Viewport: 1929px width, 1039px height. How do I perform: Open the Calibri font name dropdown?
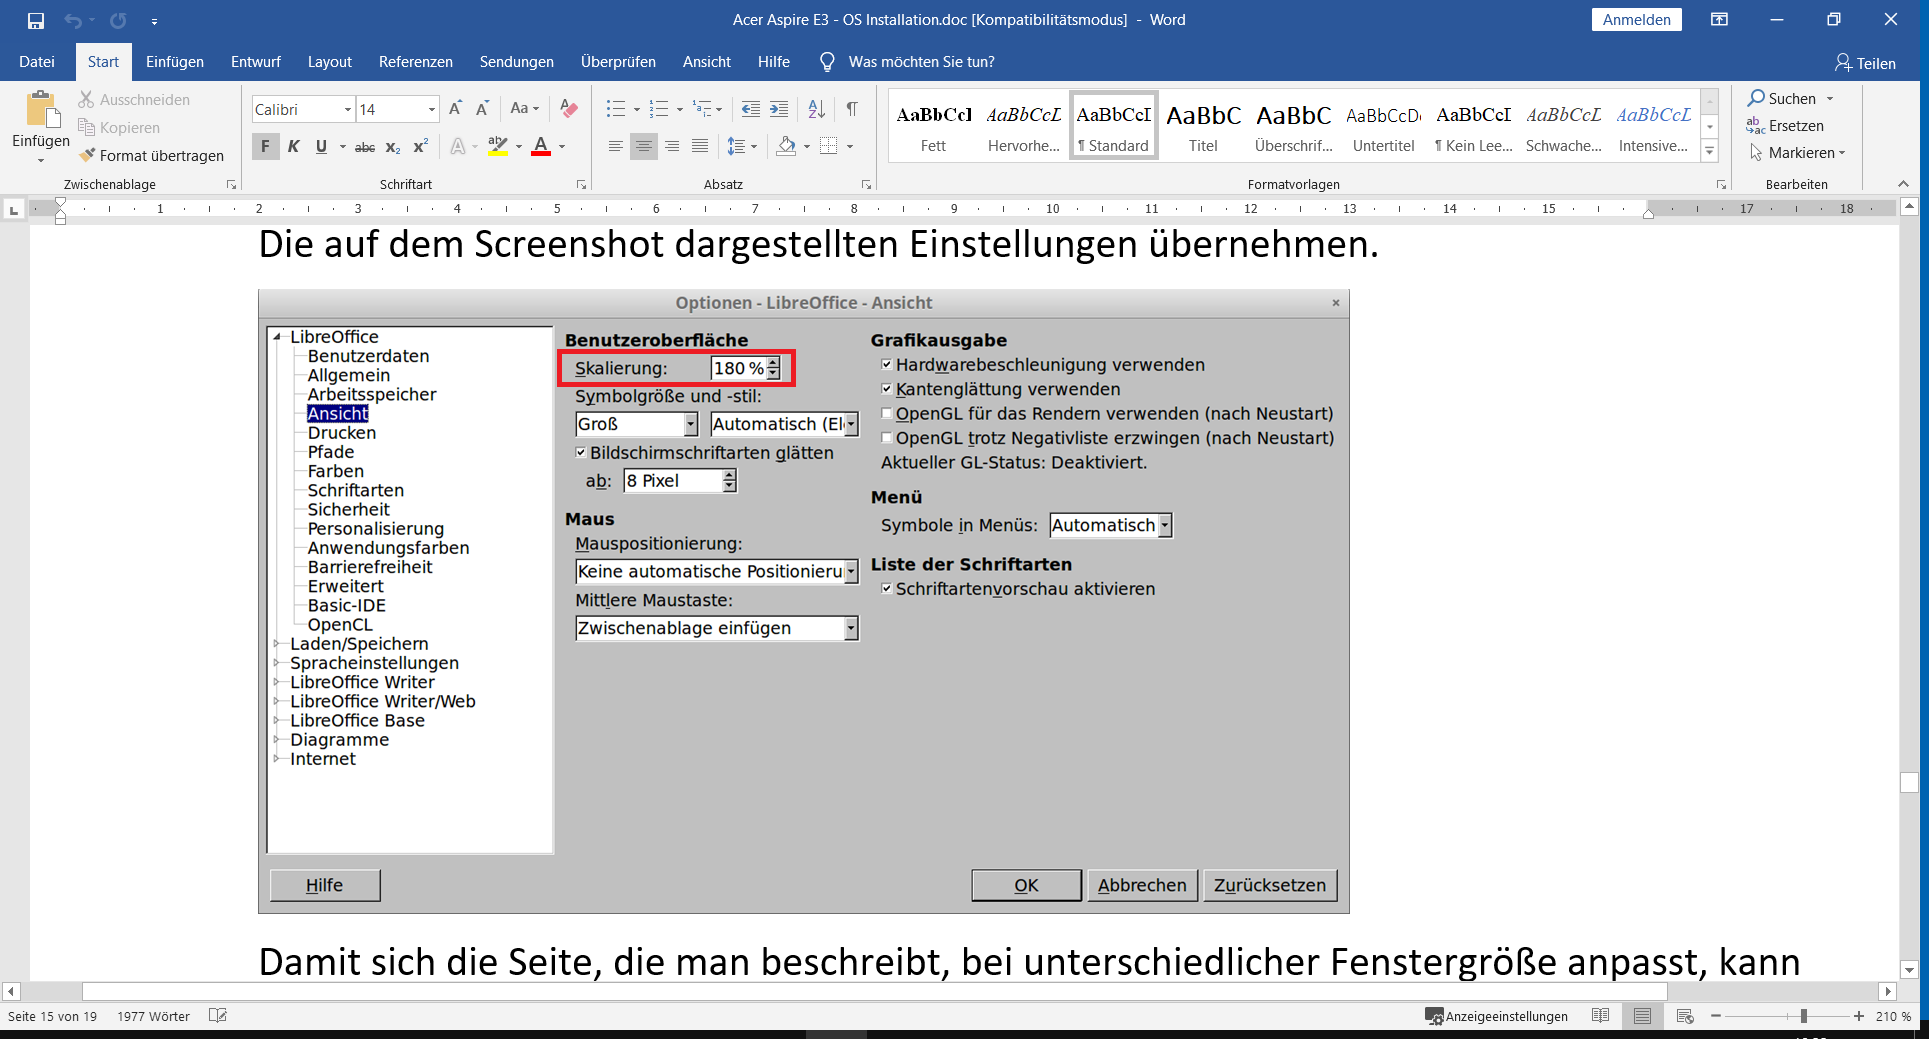point(348,109)
